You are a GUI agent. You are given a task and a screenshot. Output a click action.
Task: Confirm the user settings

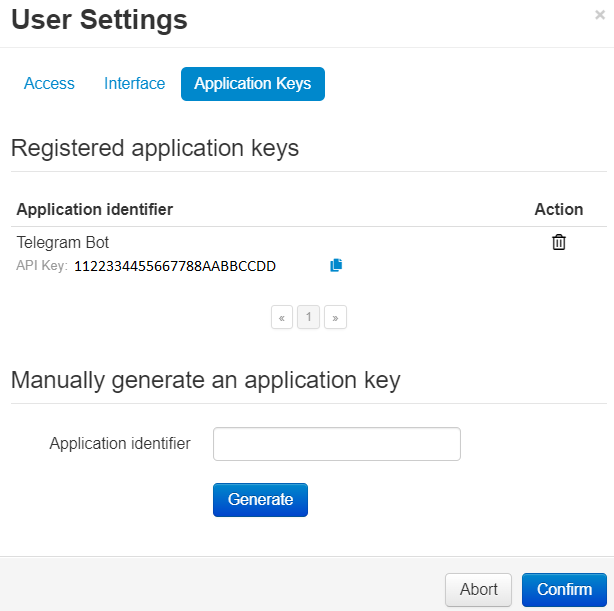pos(564,590)
